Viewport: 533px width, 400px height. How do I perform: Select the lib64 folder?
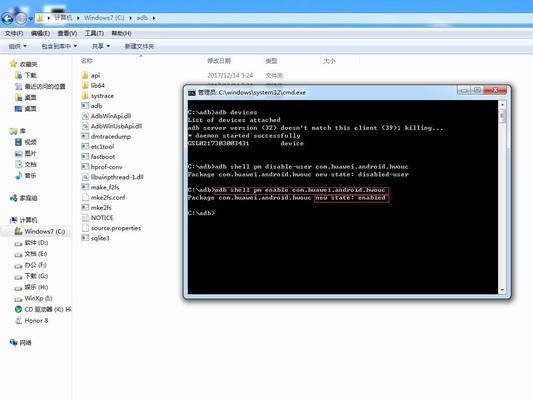(x=93, y=85)
